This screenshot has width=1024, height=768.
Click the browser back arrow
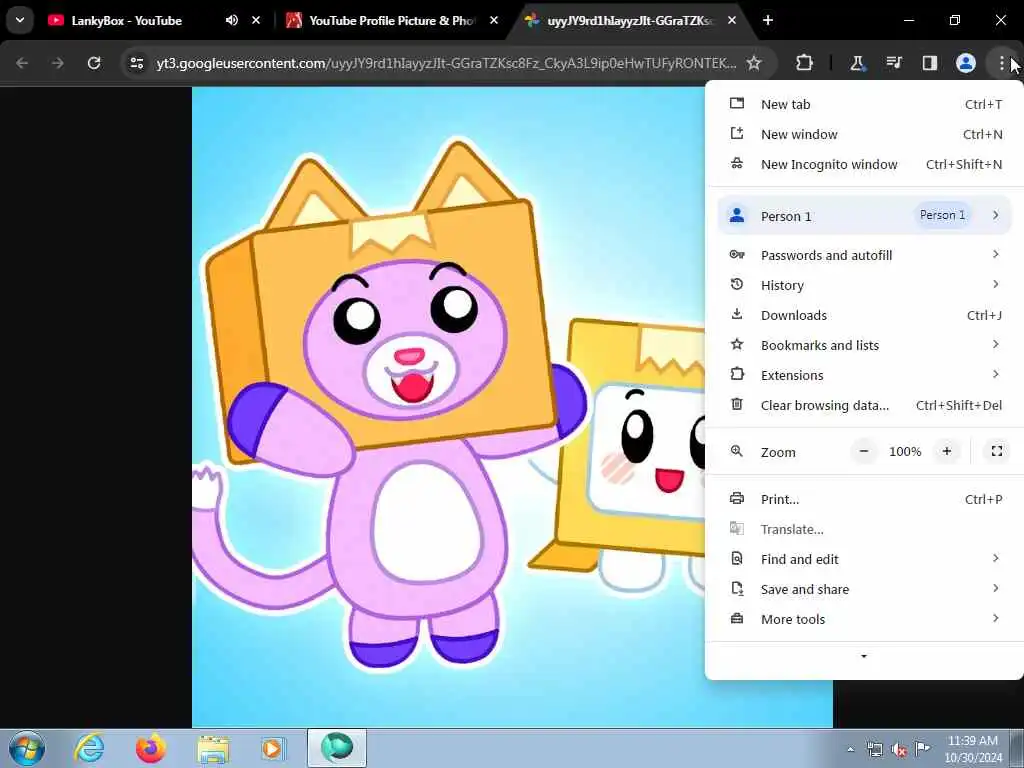coord(22,63)
